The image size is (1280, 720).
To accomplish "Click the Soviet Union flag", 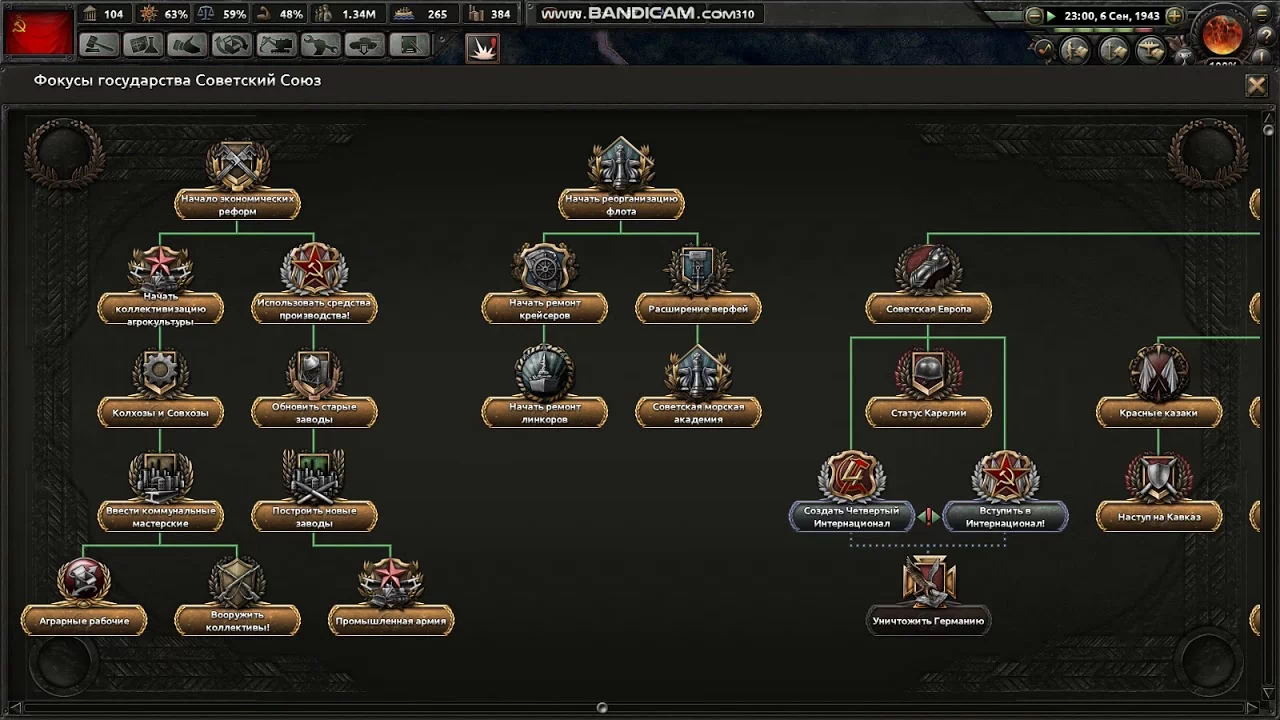I will coord(37,32).
